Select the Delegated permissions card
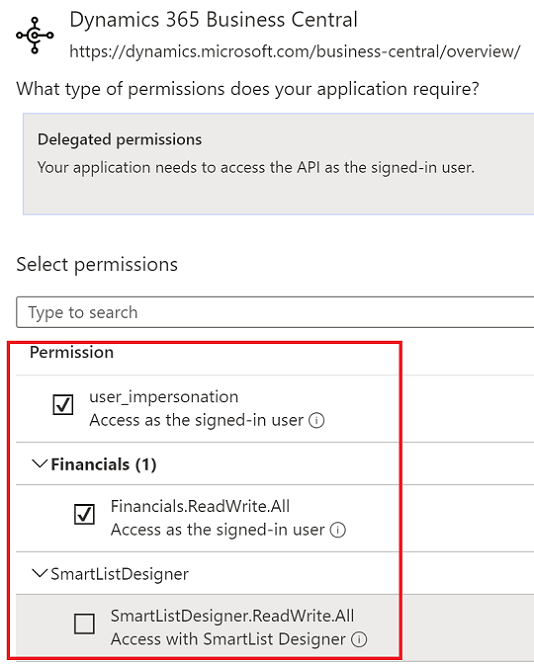Screen dimensions: 534x666 [278, 164]
